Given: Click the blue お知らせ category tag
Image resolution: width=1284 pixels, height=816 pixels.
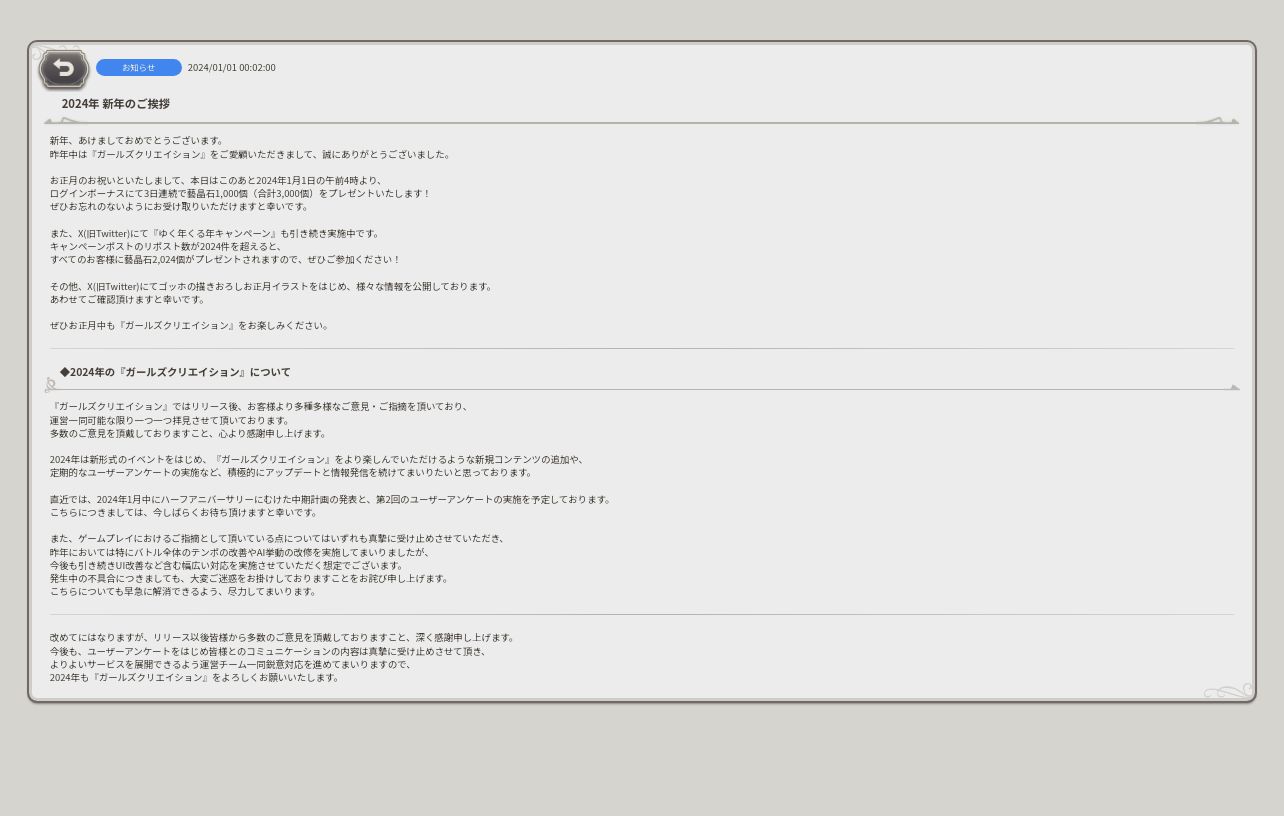Looking at the screenshot, I should point(139,68).
